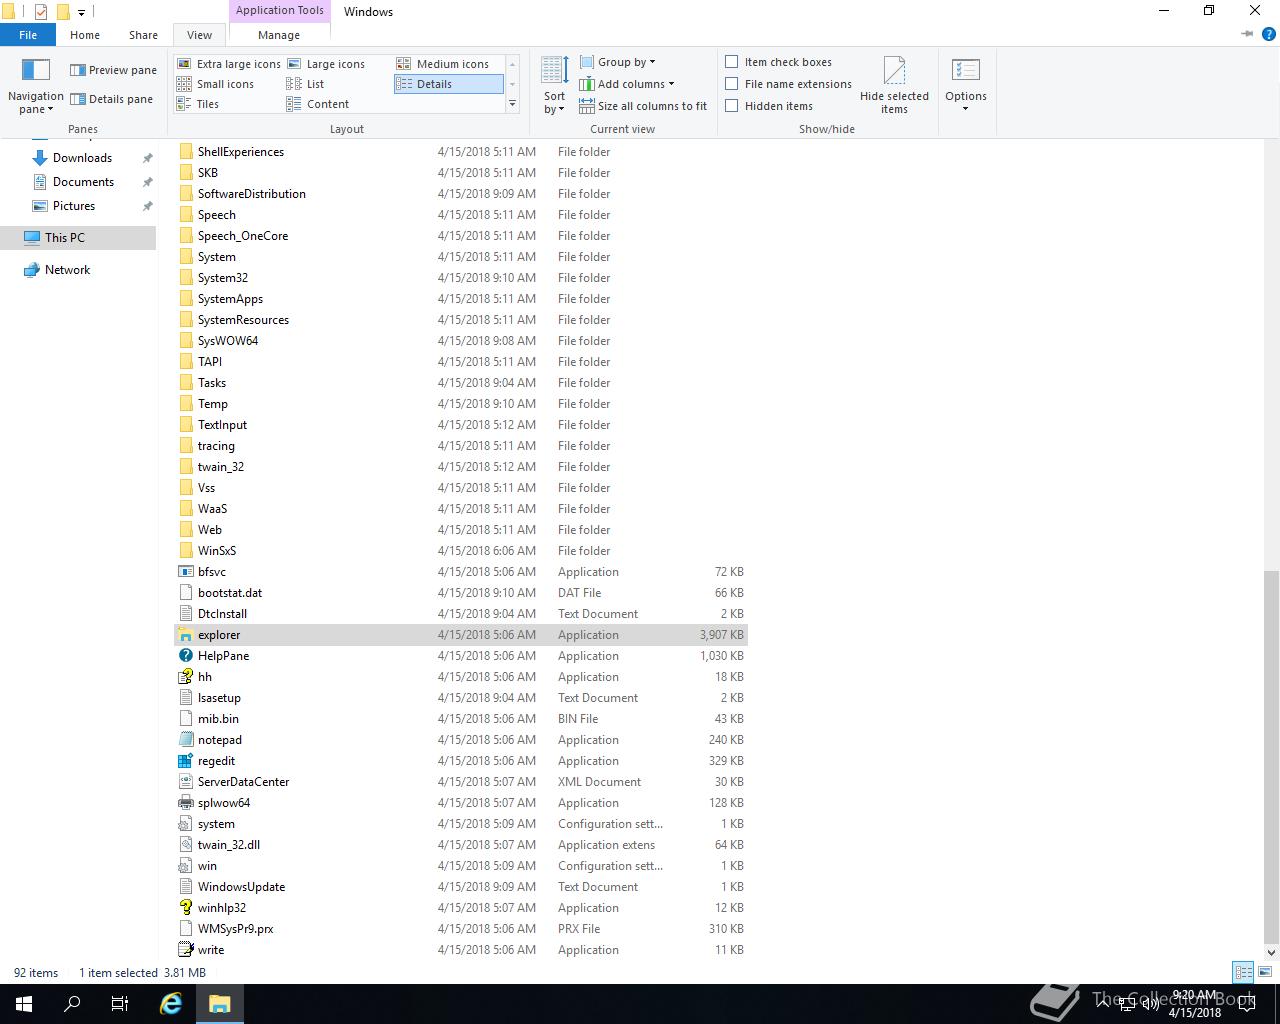Select Pictures in navigation pane

[x=74, y=206]
